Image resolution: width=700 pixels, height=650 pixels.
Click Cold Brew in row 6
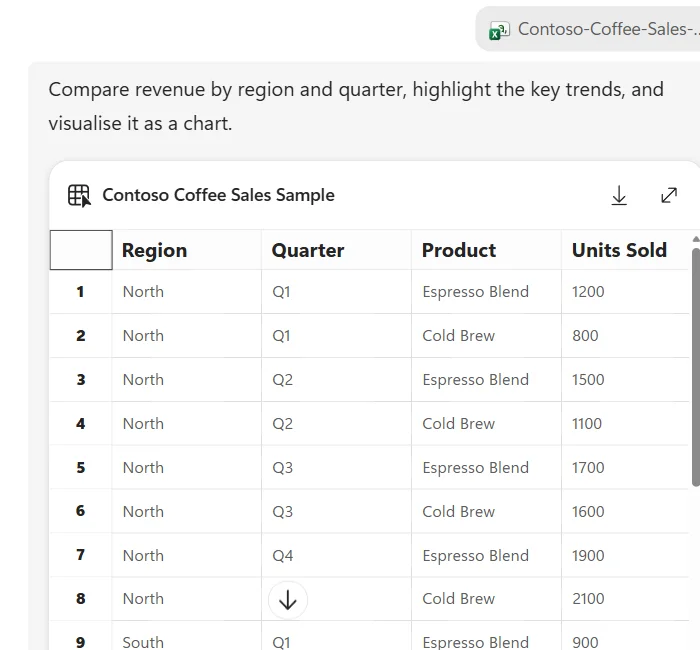486,511
